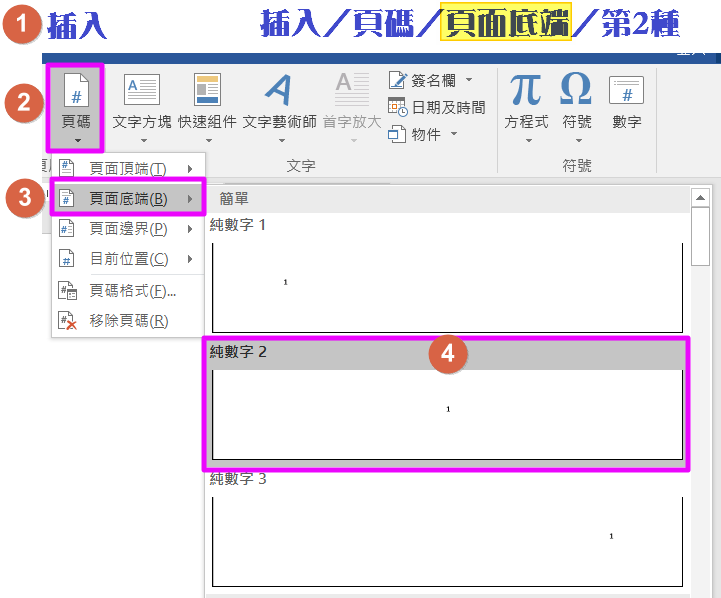Expand the 文字藝術師 dropdown arrow
Image resolution: width=721 pixels, height=598 pixels.
282,141
